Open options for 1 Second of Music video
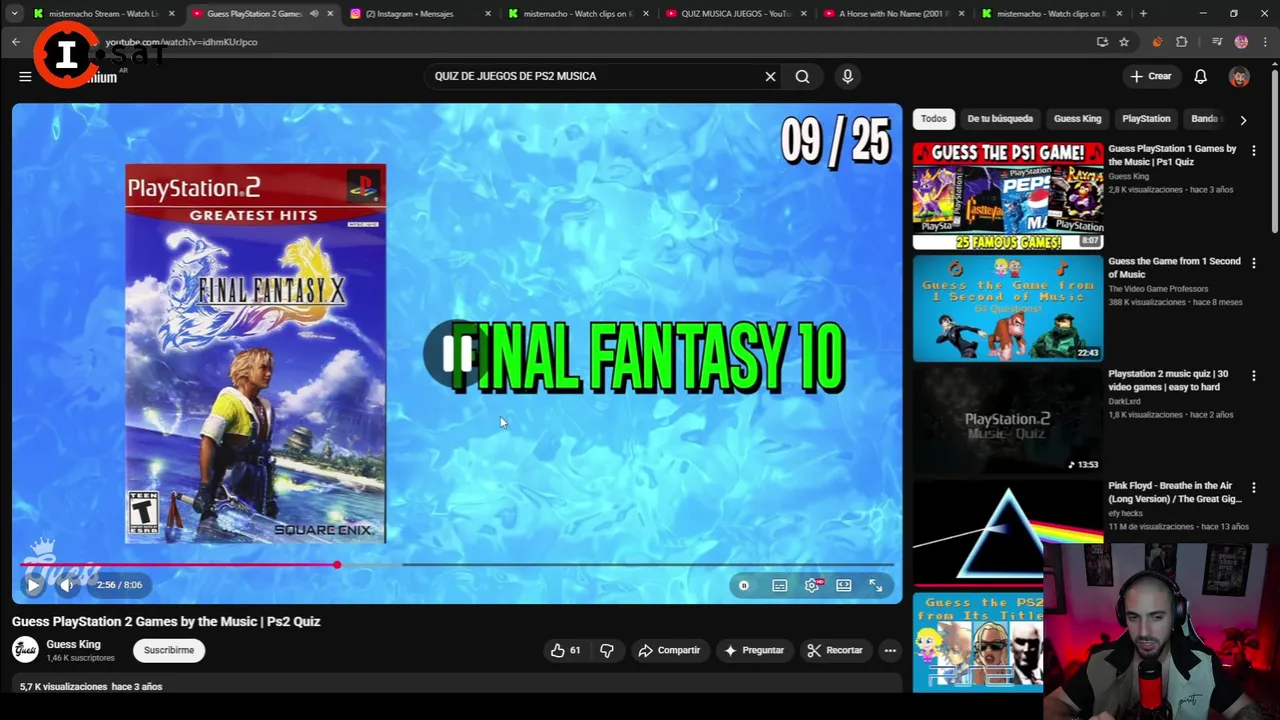1280x720 pixels. click(x=1253, y=263)
